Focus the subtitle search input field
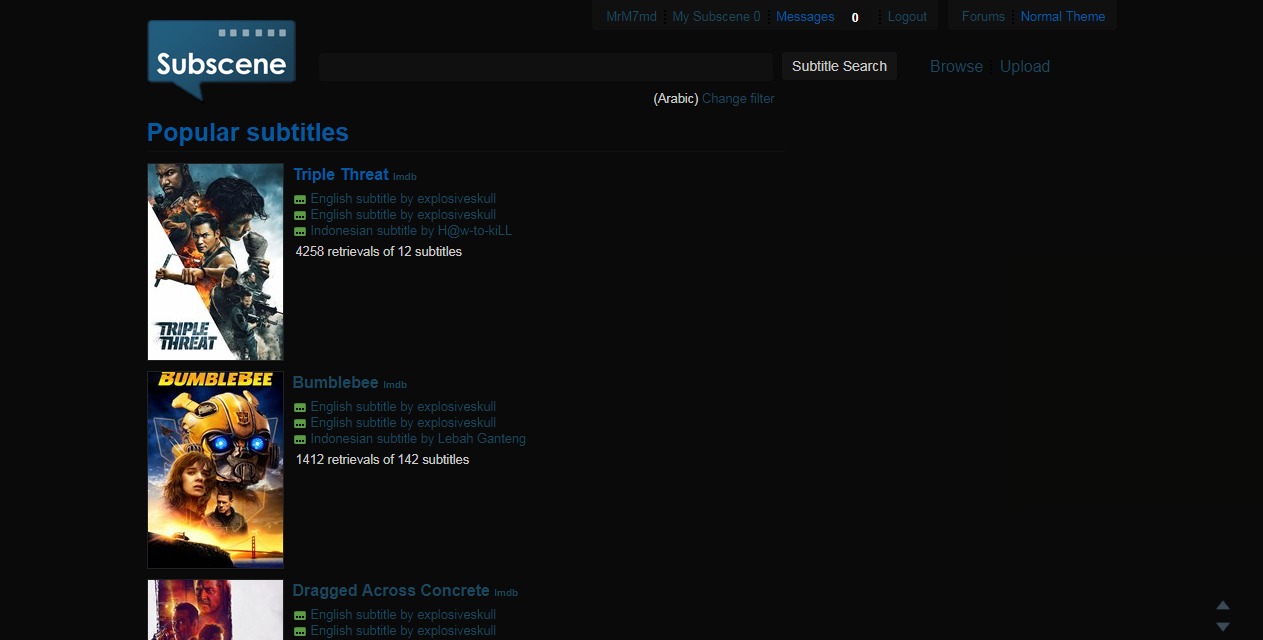Image resolution: width=1263 pixels, height=640 pixels. (x=546, y=66)
